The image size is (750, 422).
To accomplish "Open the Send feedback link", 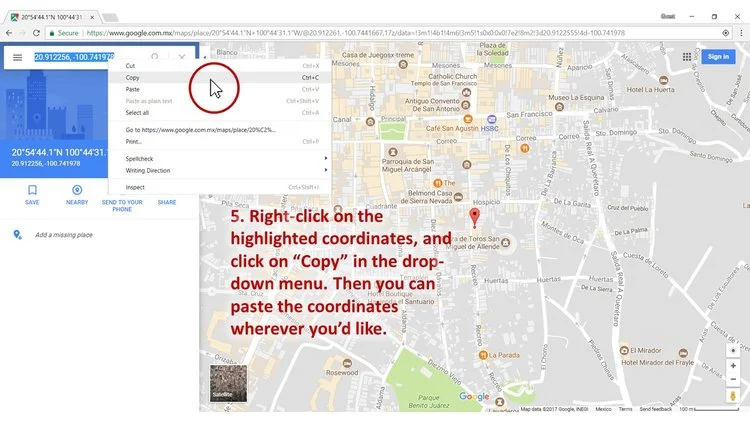I will click(655, 409).
